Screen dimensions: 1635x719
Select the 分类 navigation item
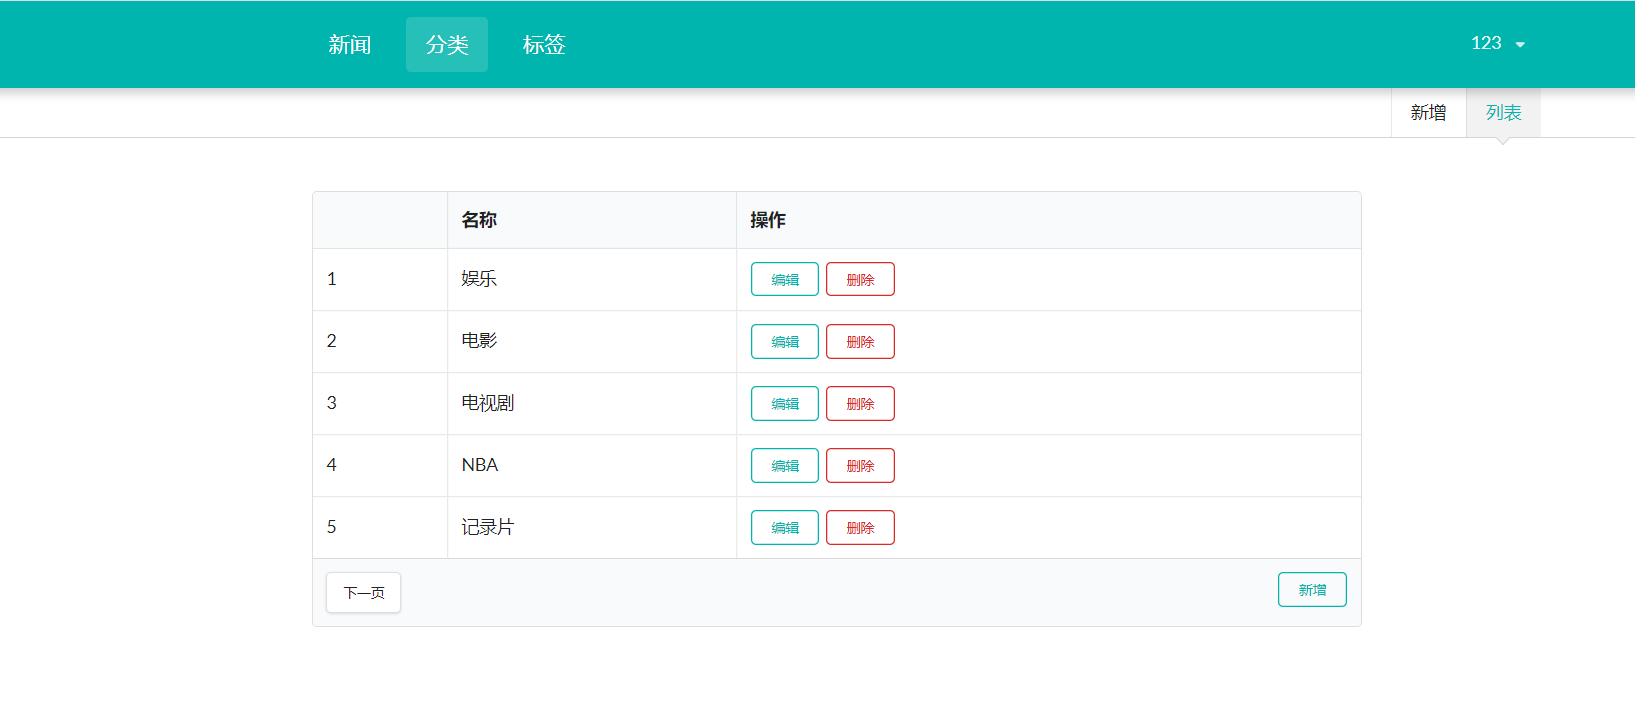[447, 44]
